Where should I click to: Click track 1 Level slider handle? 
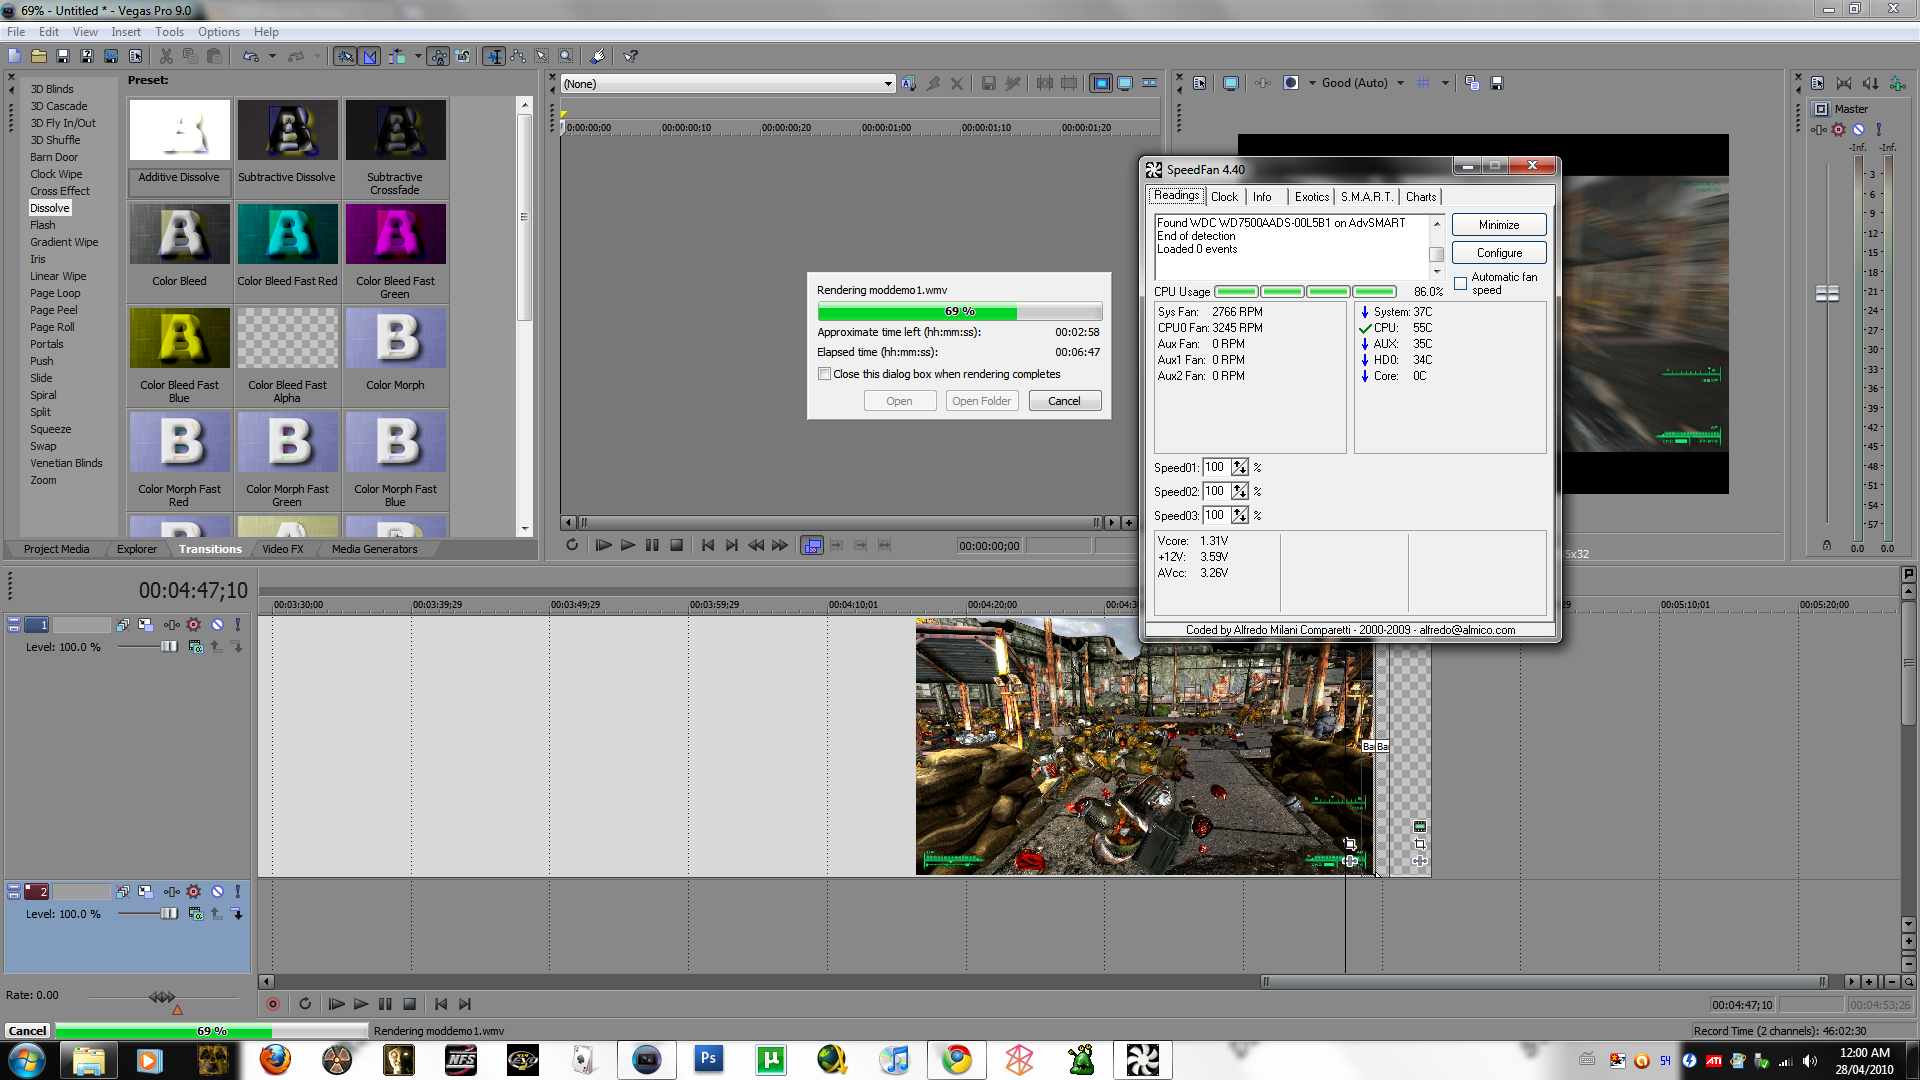(x=169, y=647)
